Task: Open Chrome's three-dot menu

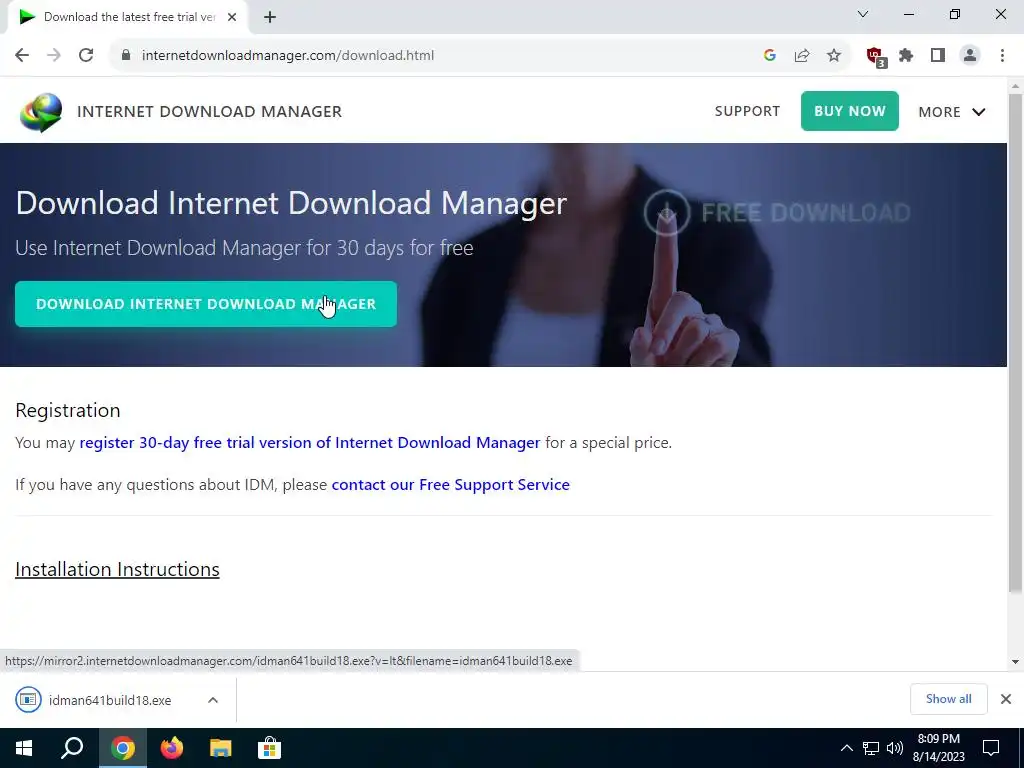Action: pyautogui.click(x=1002, y=56)
